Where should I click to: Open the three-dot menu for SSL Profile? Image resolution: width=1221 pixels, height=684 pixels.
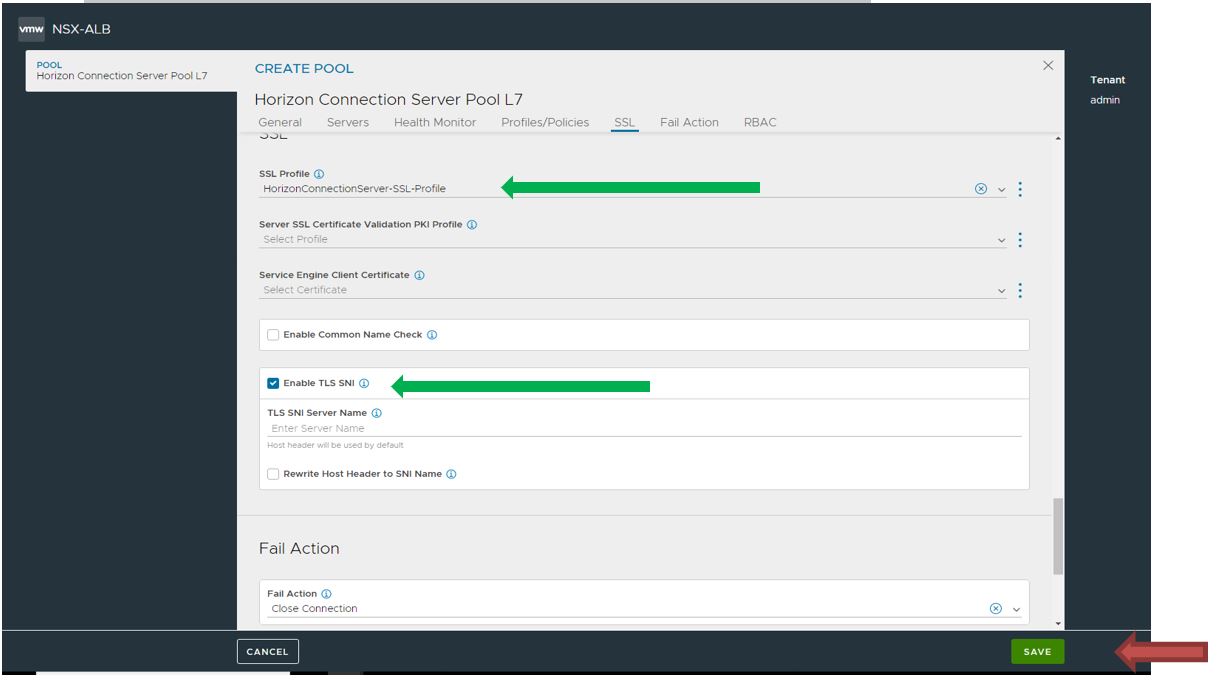tap(1020, 189)
